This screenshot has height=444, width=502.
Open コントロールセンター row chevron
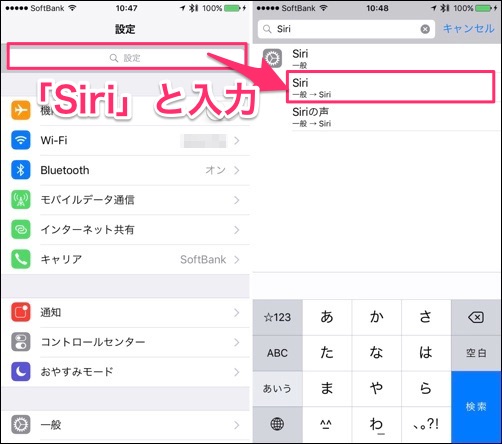point(237,342)
